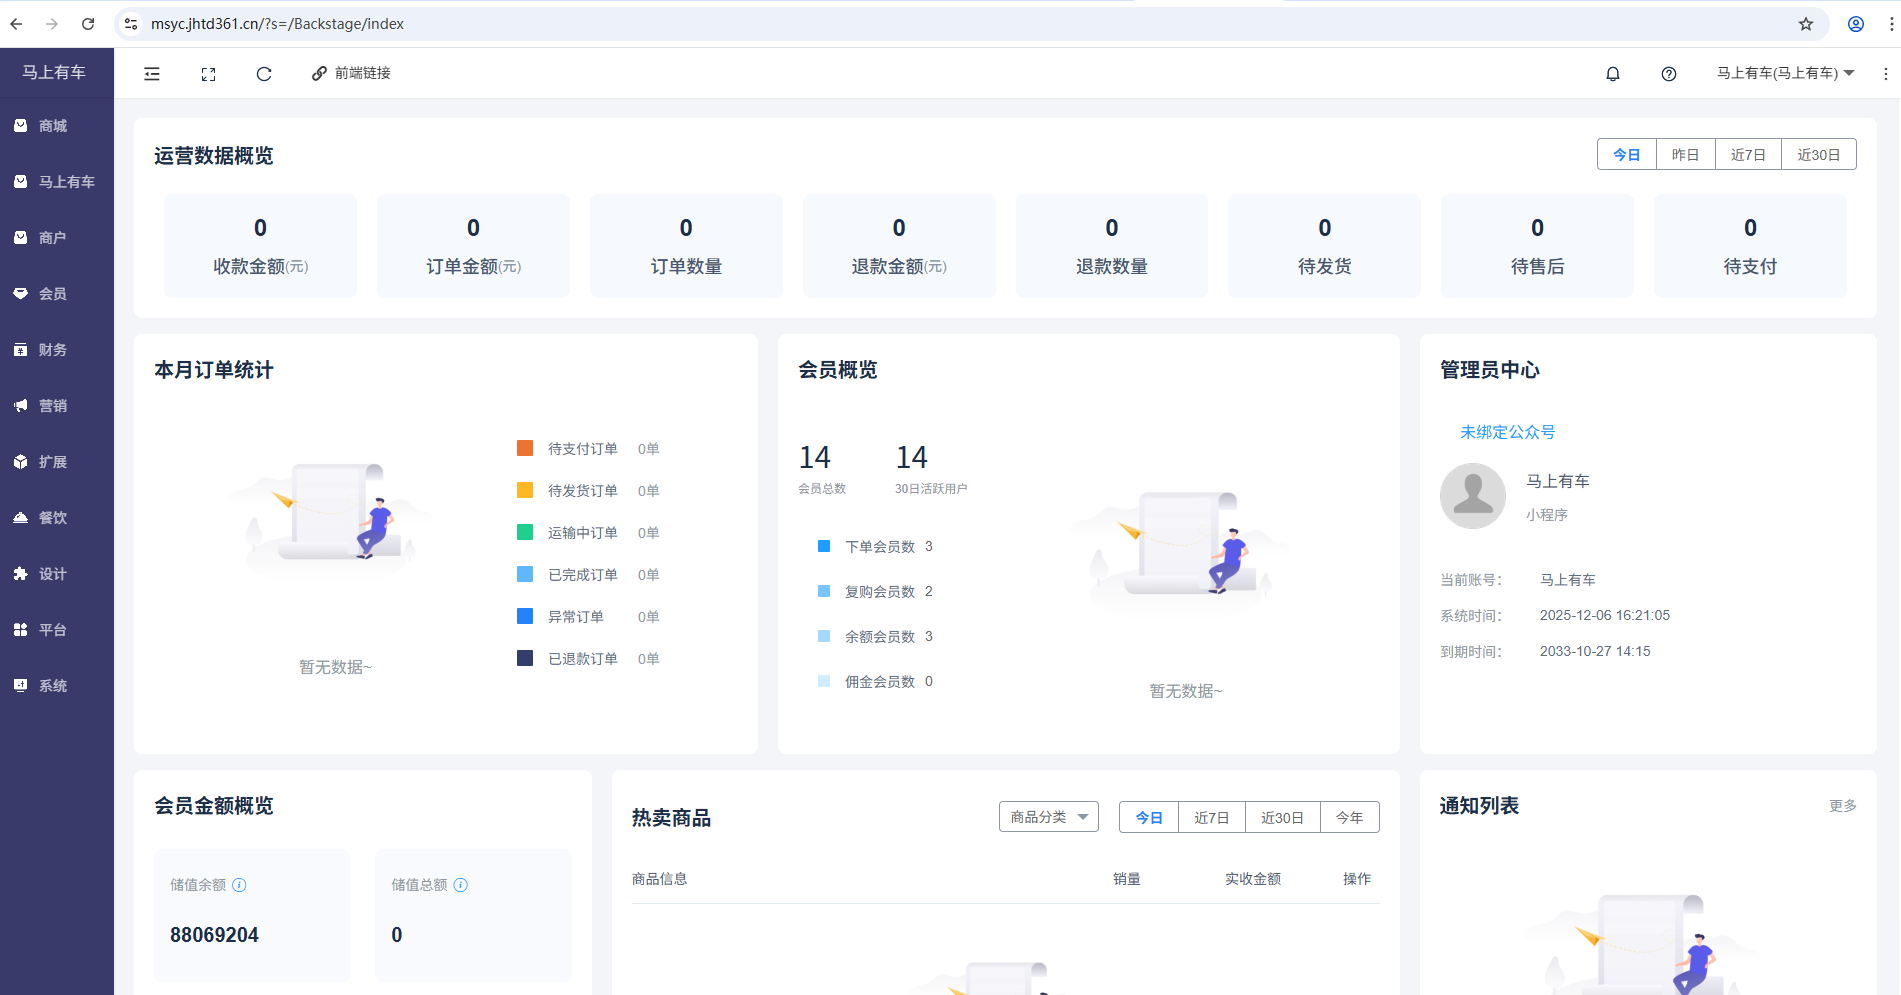Open the 系统 sidebar section
Screen dimensions: 1901x995
click(x=53, y=685)
